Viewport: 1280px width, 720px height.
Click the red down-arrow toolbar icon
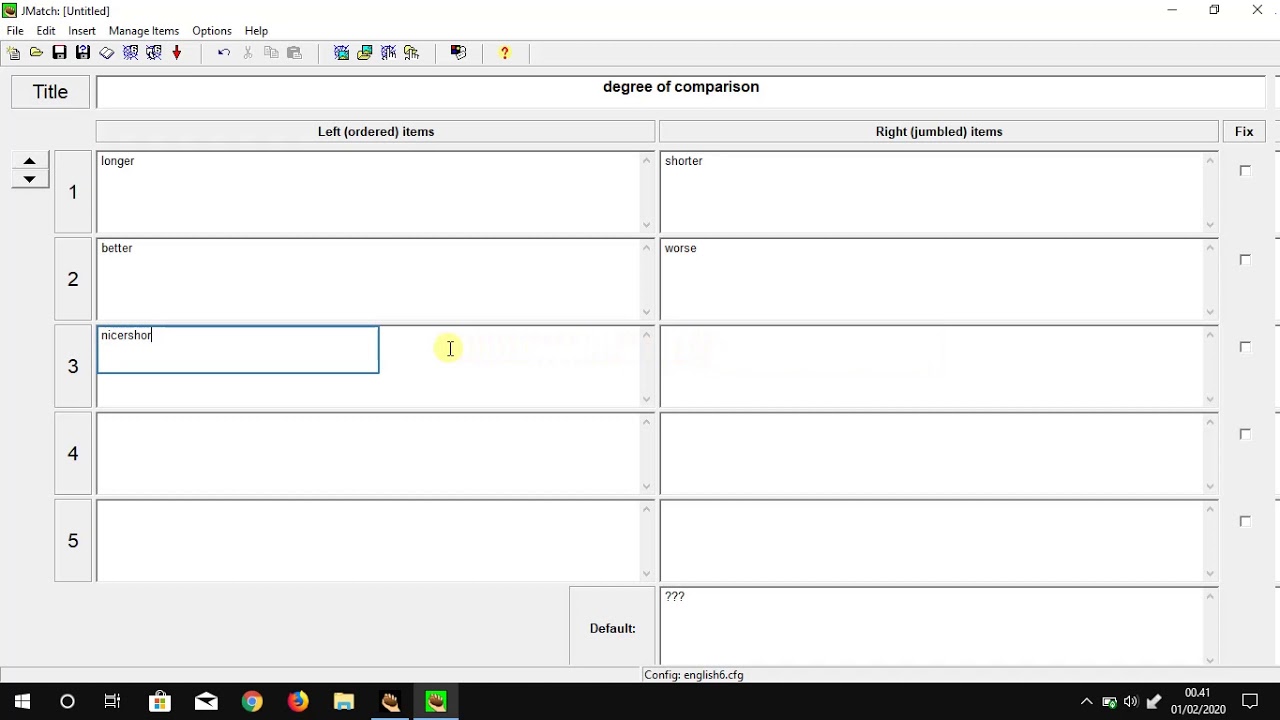click(x=177, y=53)
